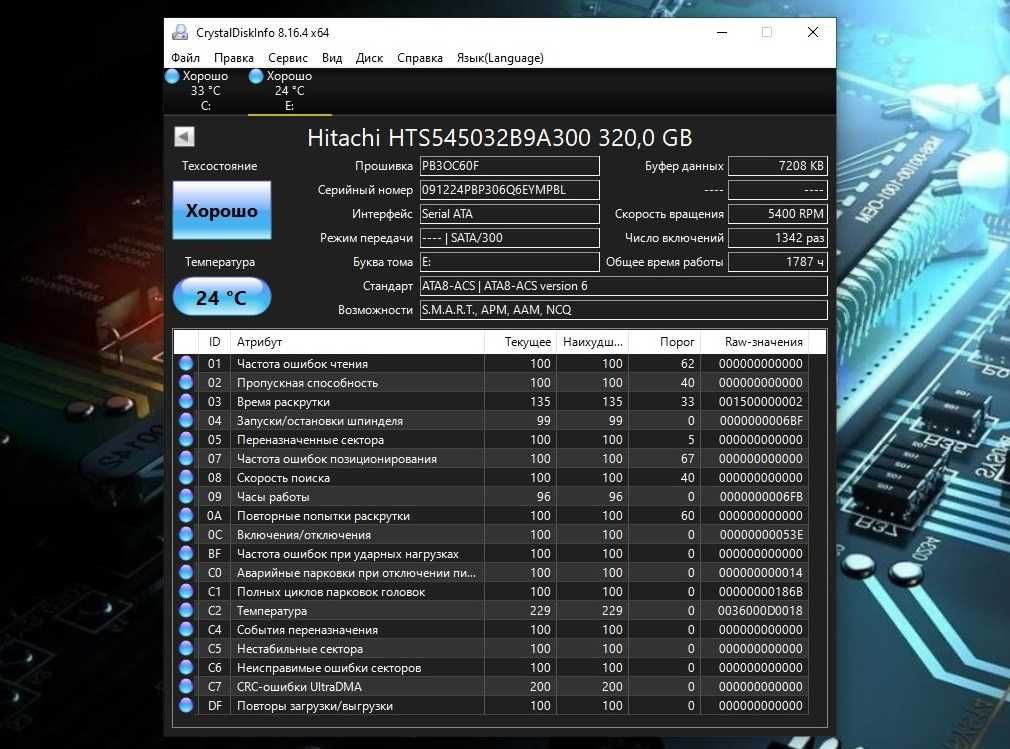Click the ID column header

(214, 342)
